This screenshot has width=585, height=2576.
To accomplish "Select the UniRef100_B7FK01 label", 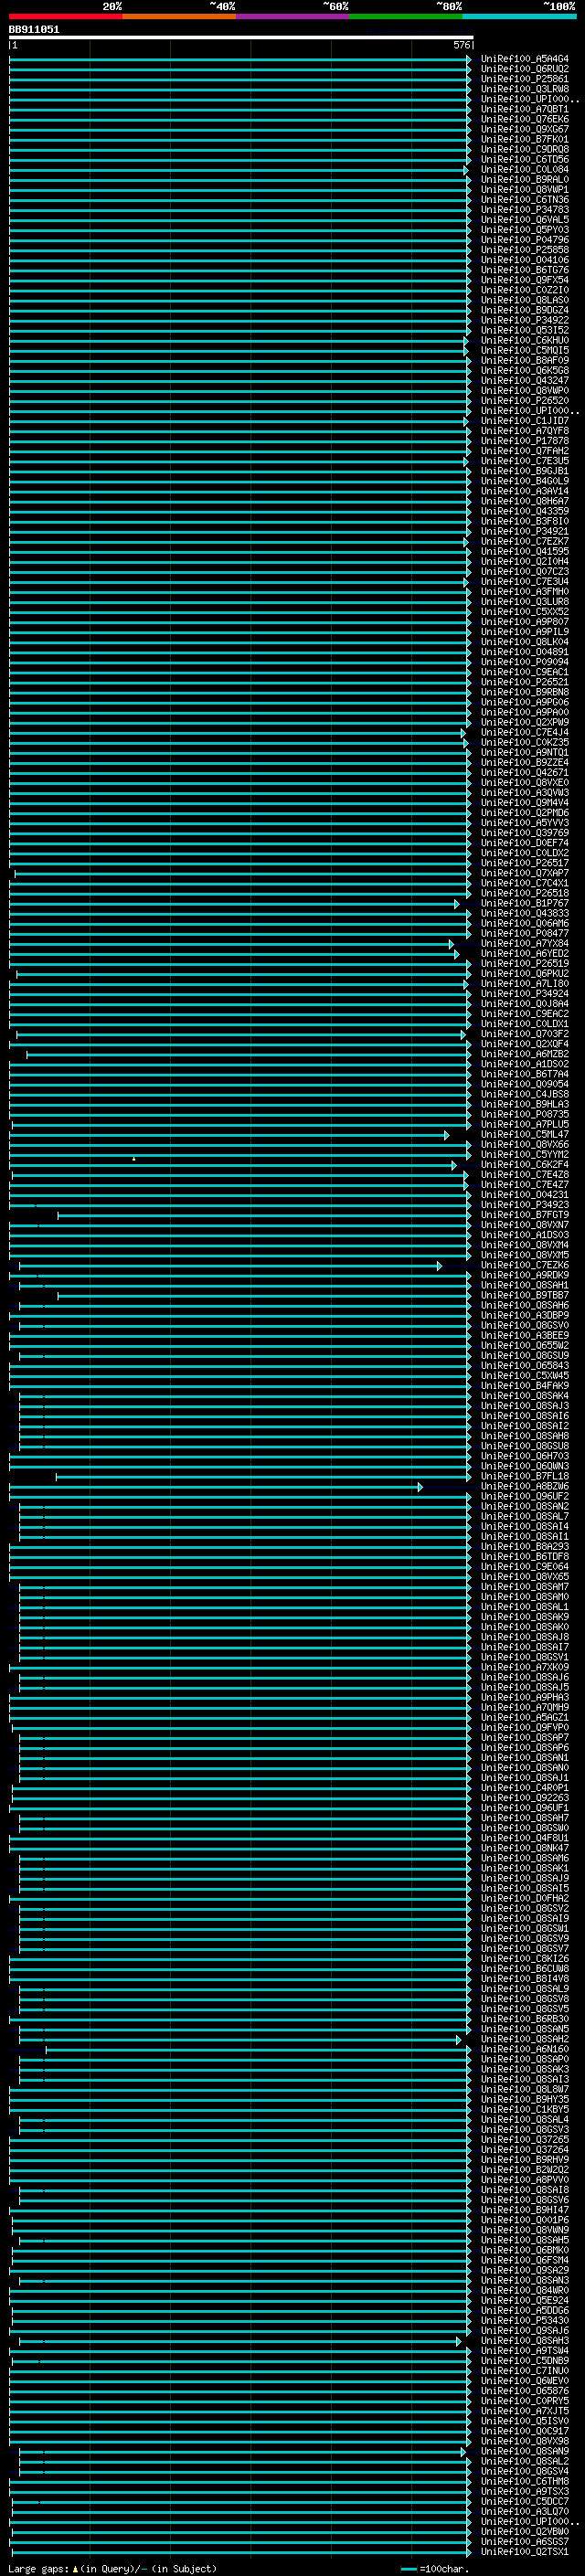I will [x=524, y=139].
